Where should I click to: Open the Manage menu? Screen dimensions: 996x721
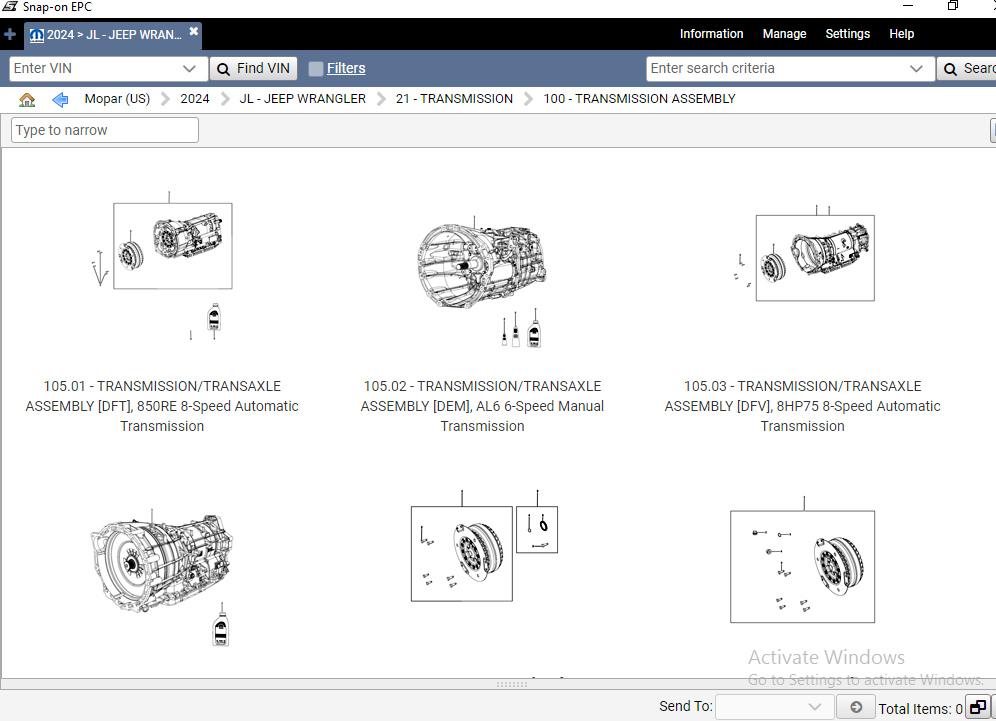tap(784, 33)
